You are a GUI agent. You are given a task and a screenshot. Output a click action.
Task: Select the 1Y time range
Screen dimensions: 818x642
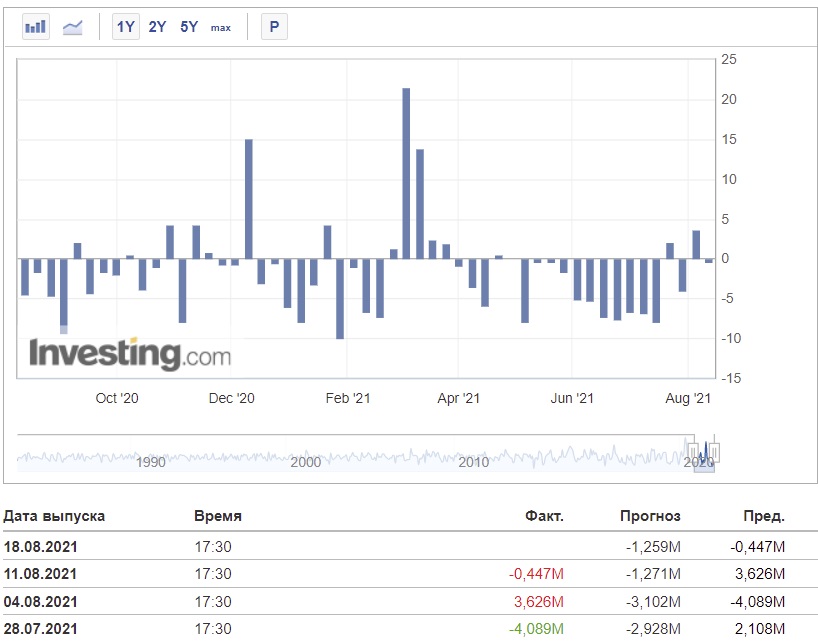pyautogui.click(x=126, y=27)
